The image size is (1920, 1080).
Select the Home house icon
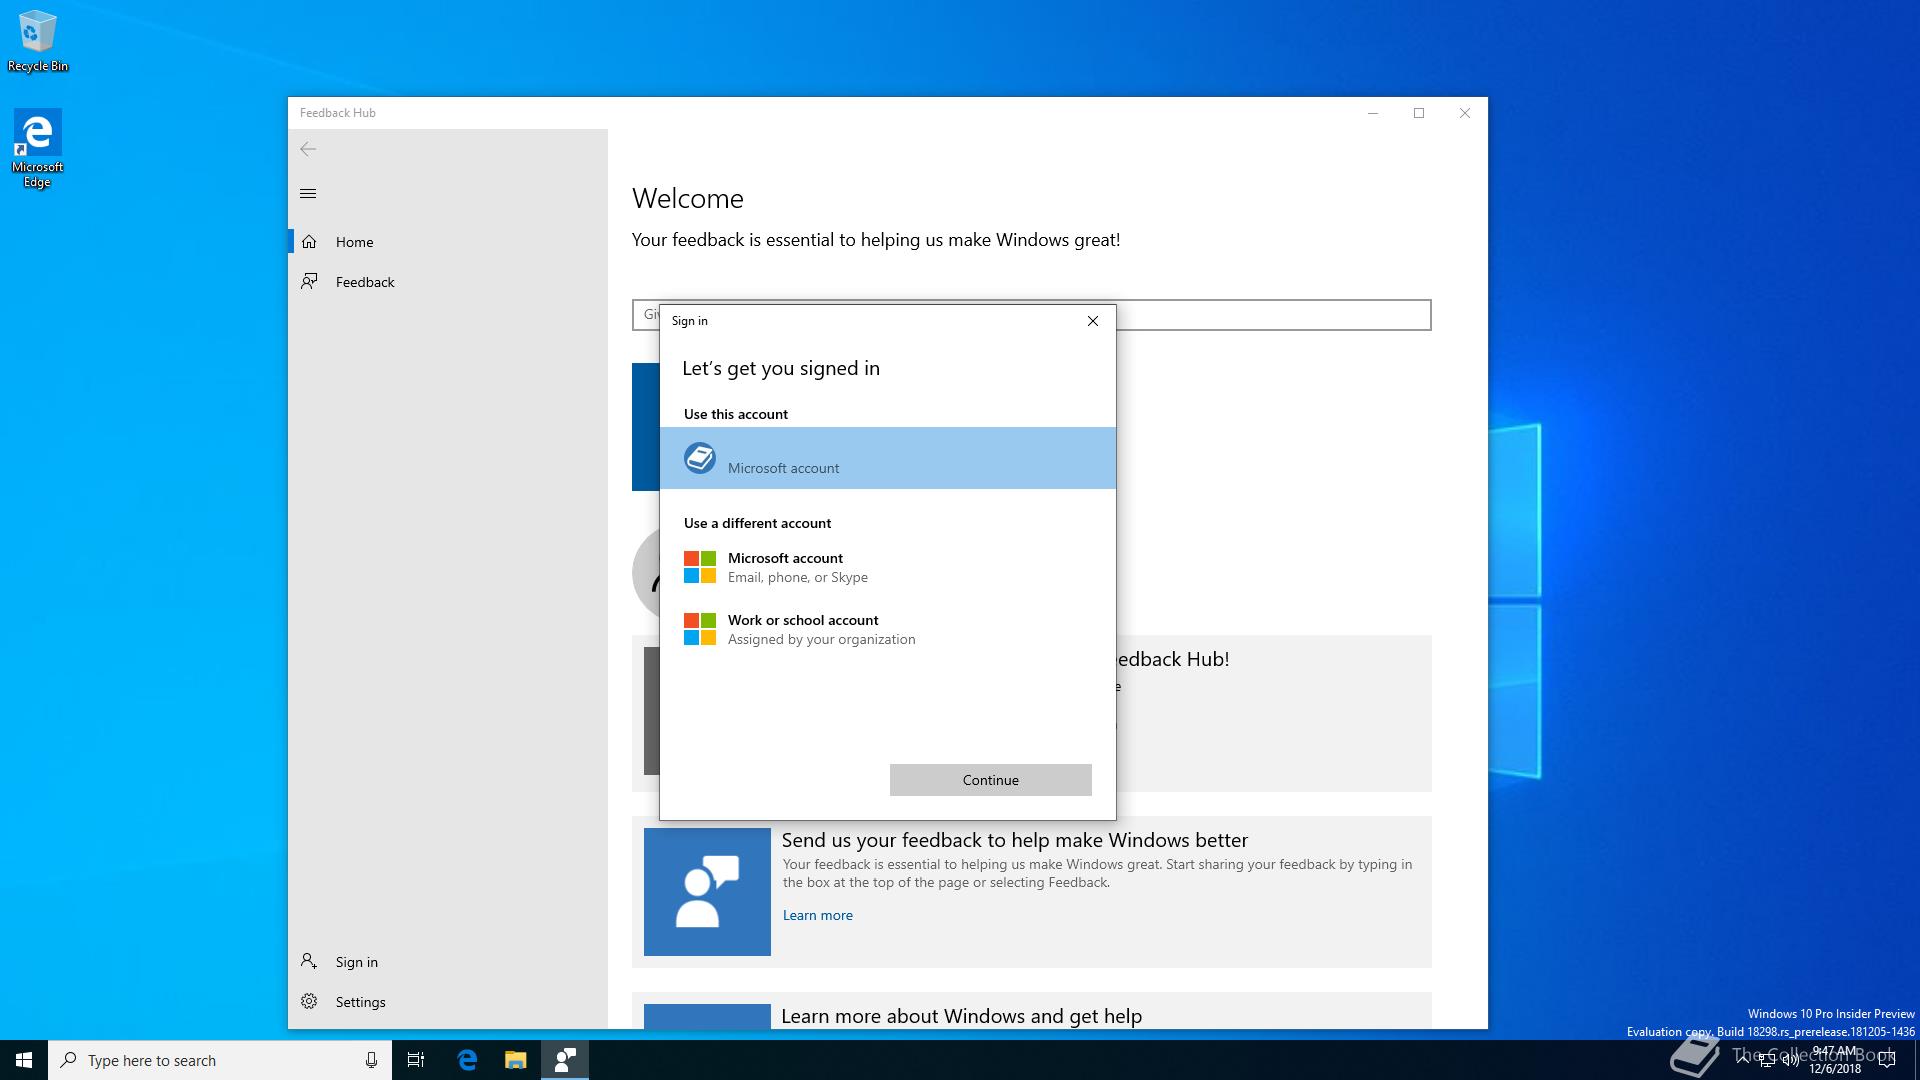point(309,242)
